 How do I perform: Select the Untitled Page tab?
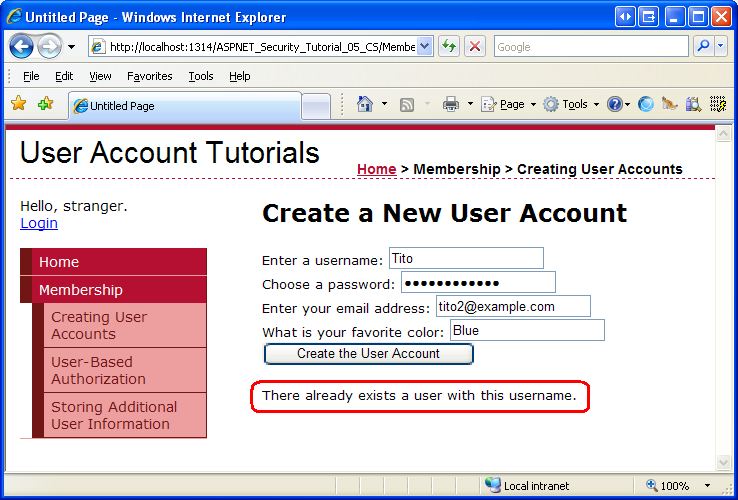click(x=185, y=106)
